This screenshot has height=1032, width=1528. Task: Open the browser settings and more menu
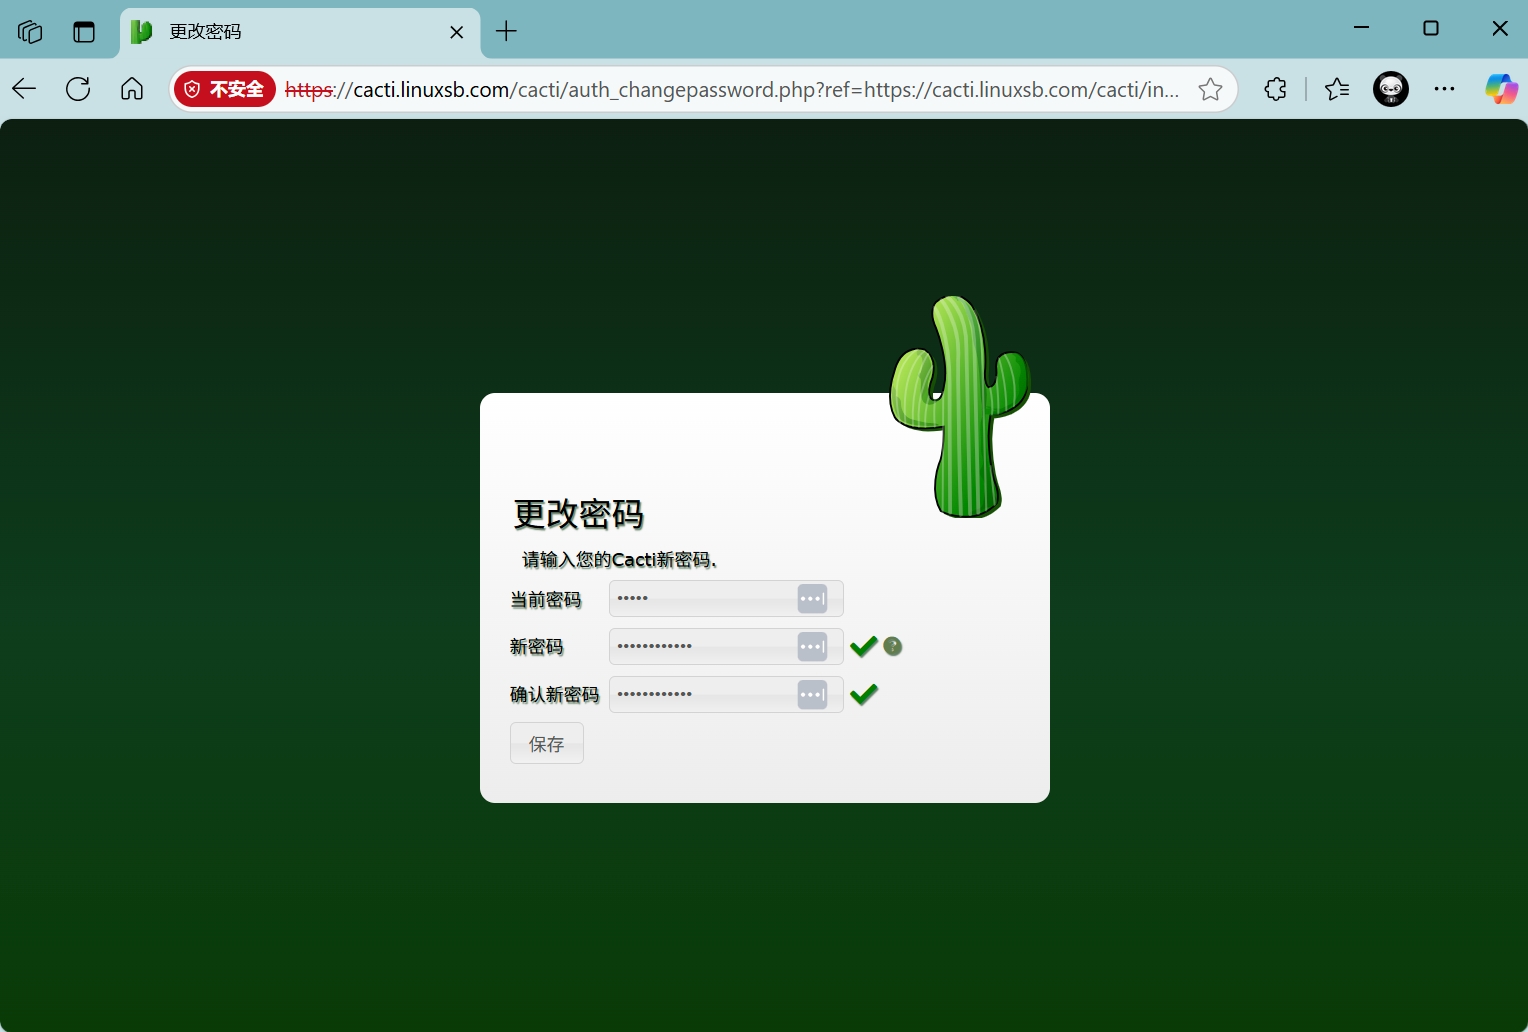pos(1444,89)
